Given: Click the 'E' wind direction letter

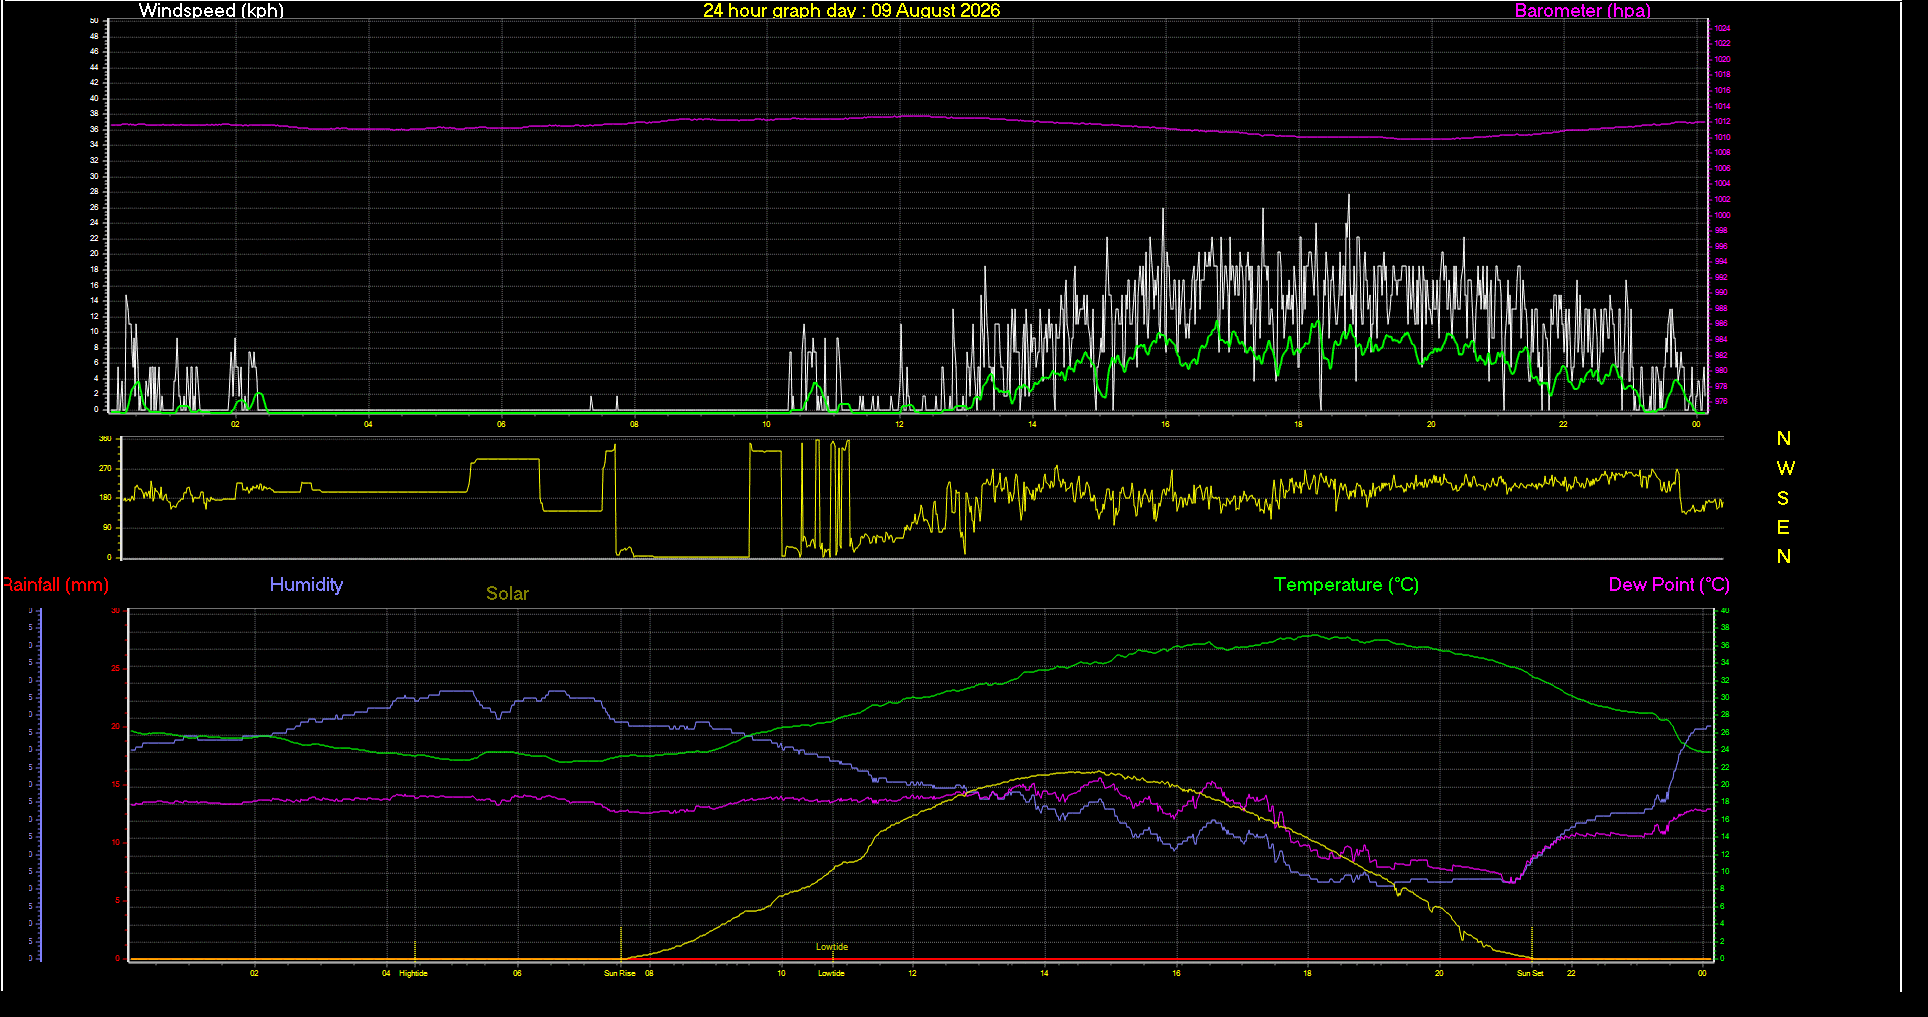Looking at the screenshot, I should [1783, 527].
